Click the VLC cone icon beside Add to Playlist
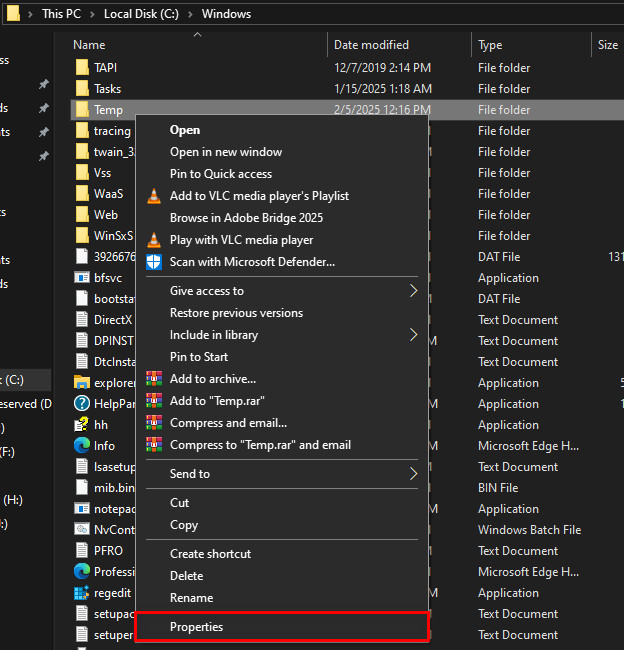Image resolution: width=624 pixels, height=650 pixels. [153, 196]
